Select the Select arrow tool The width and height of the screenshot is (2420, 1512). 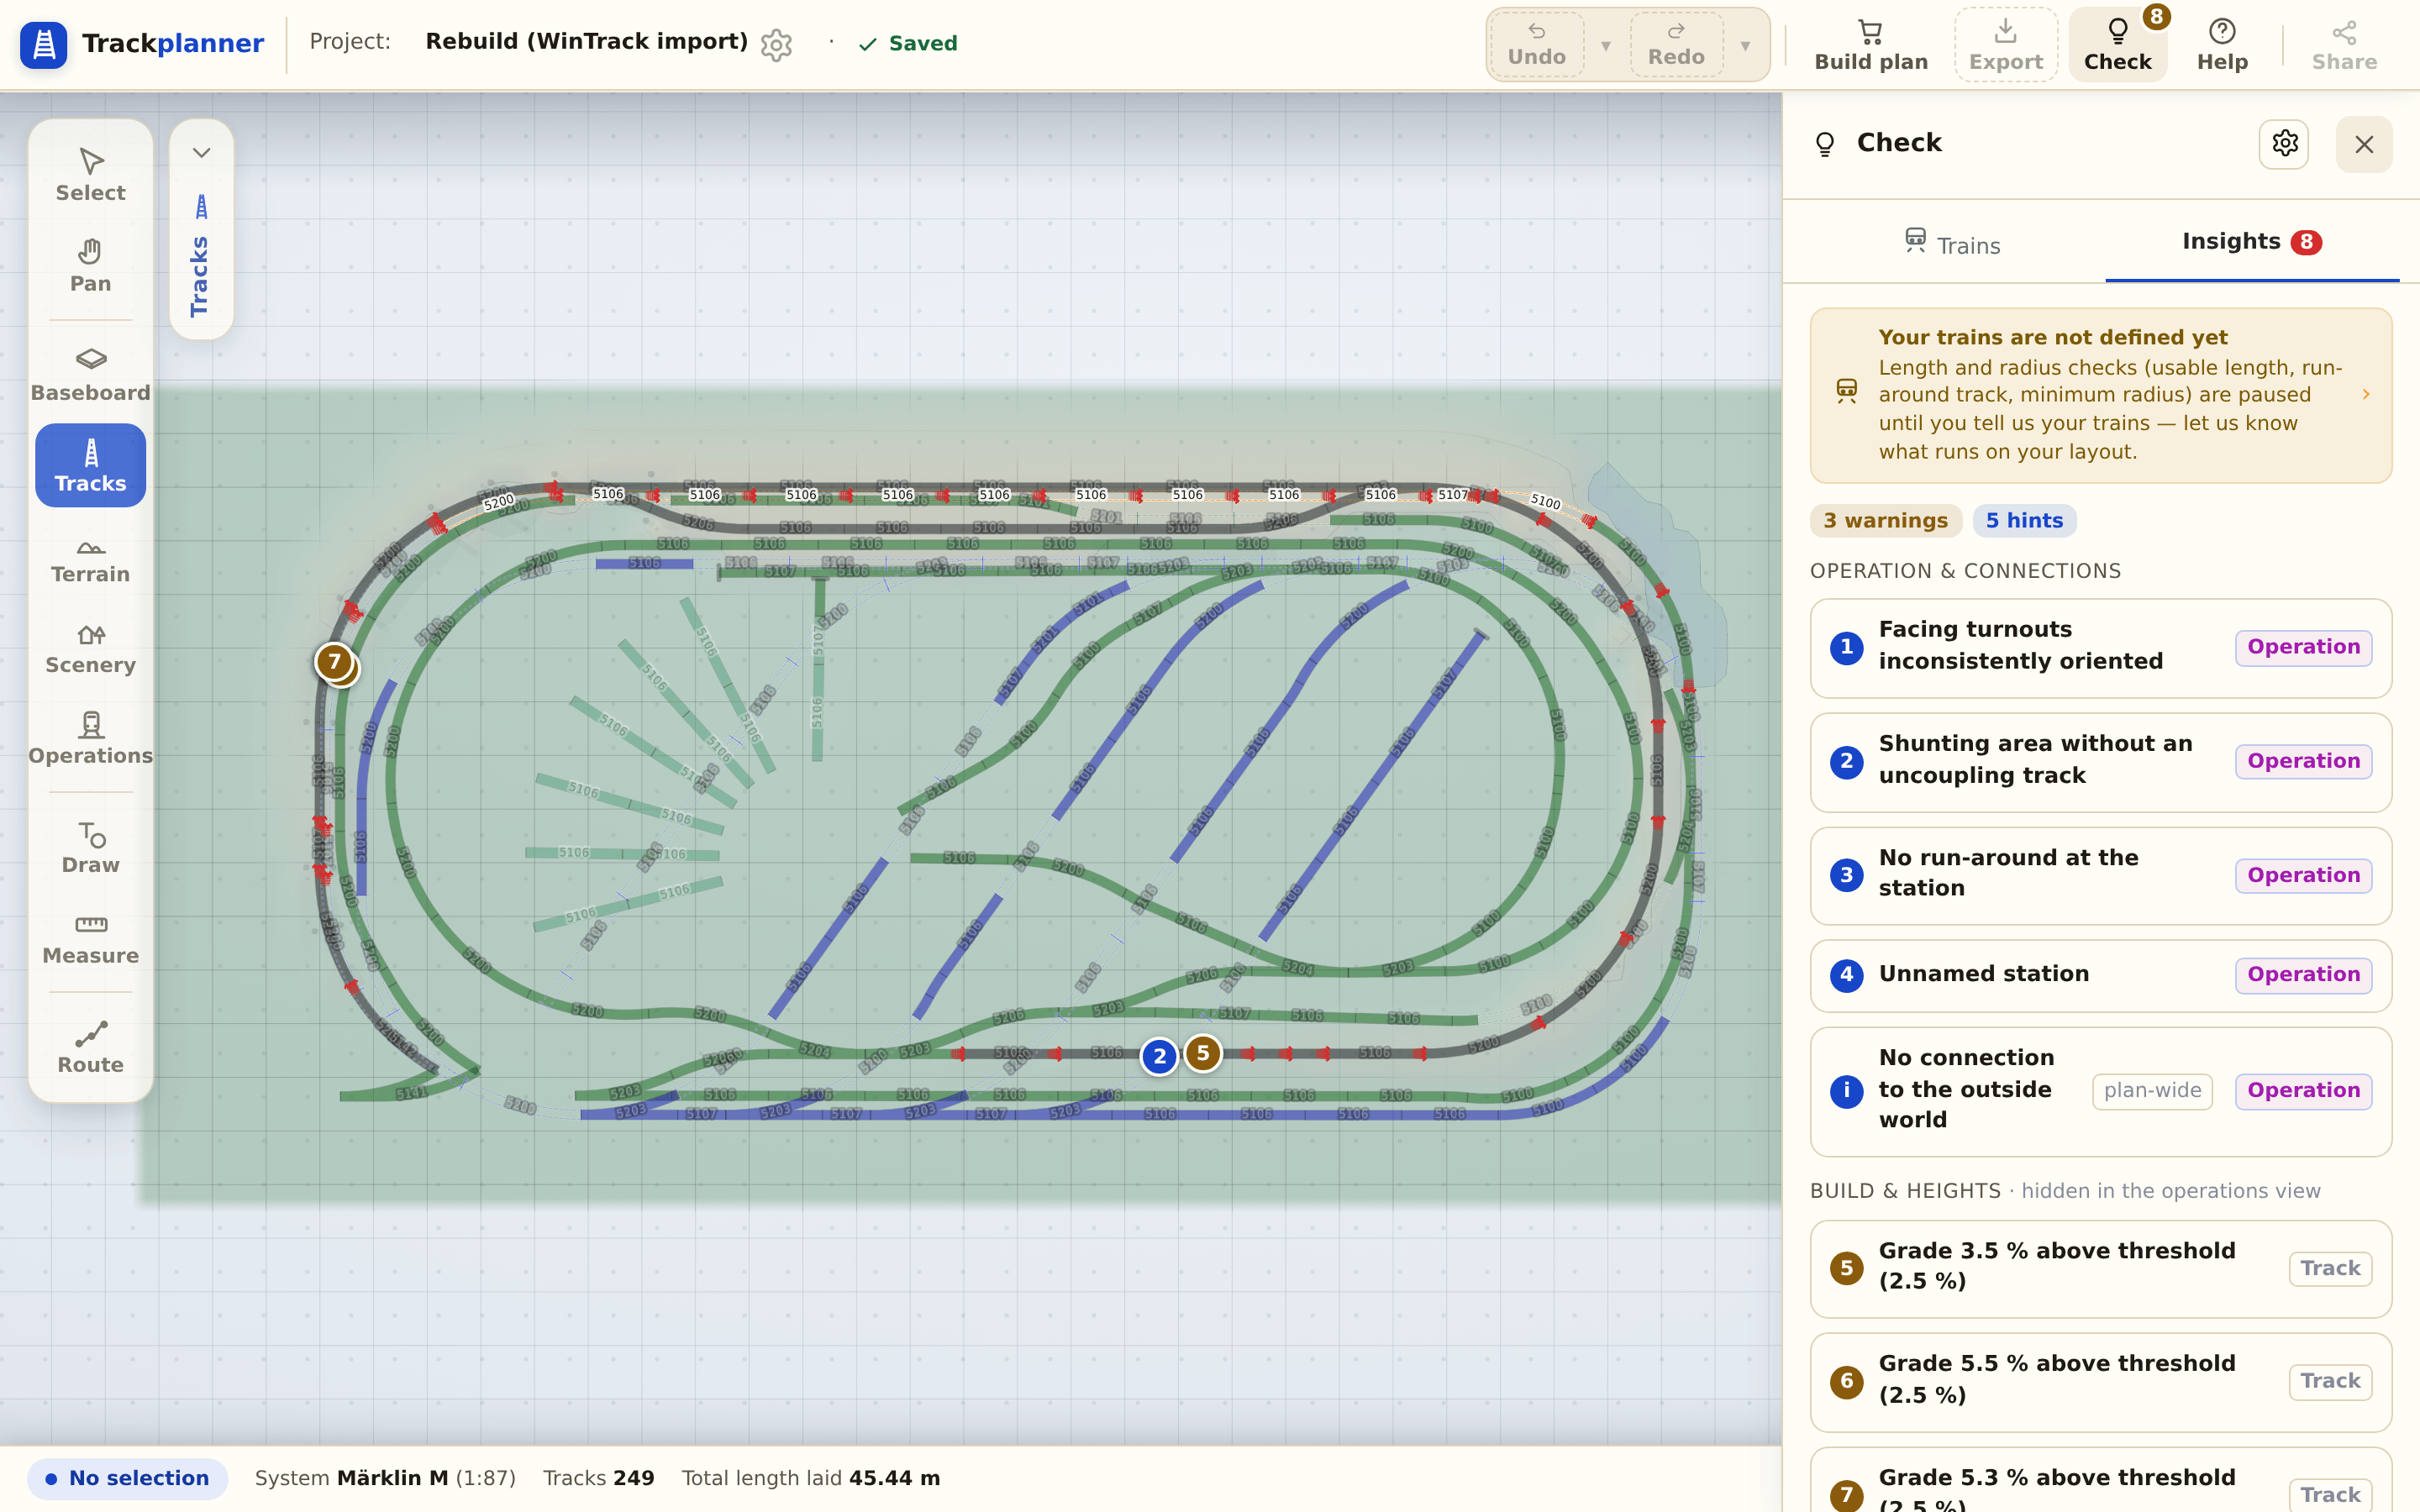(90, 176)
